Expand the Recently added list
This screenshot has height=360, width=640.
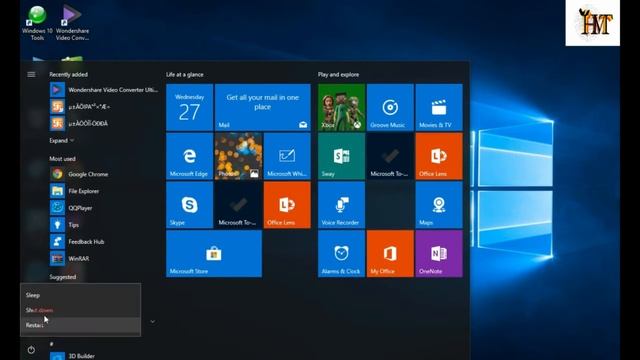point(62,140)
